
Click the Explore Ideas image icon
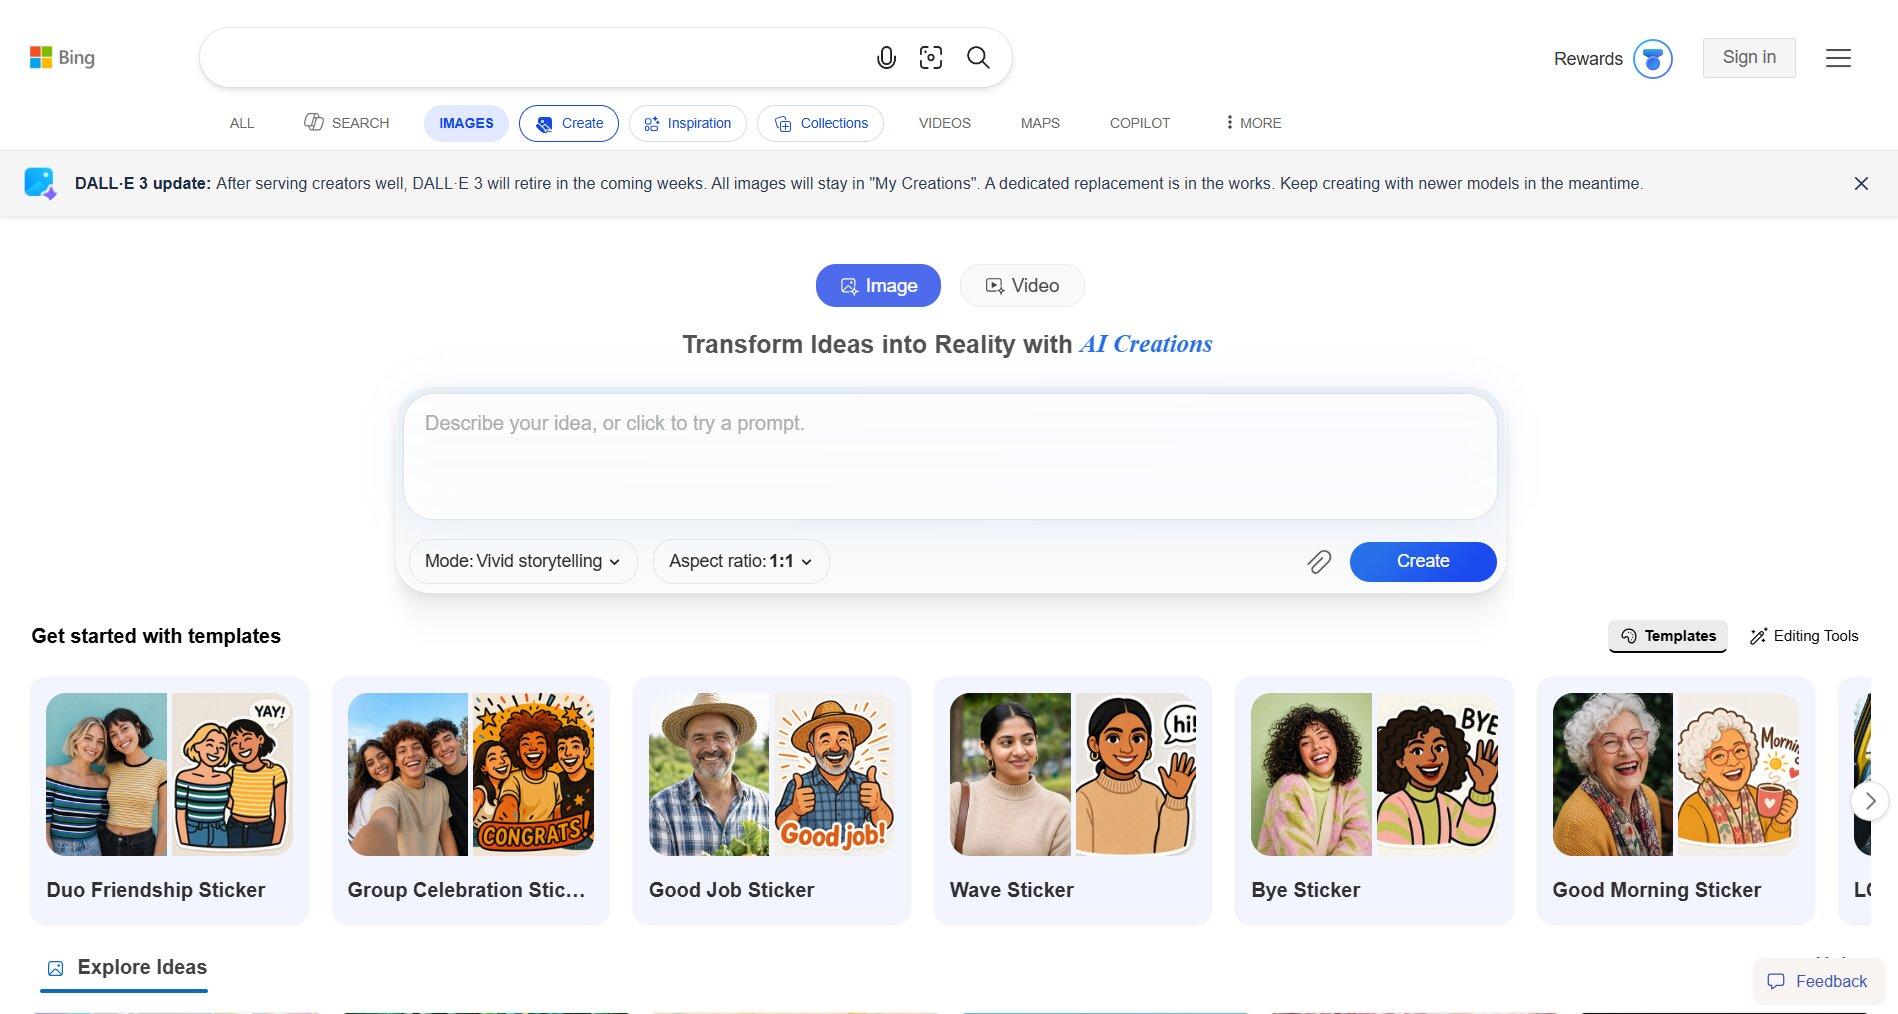[56, 968]
